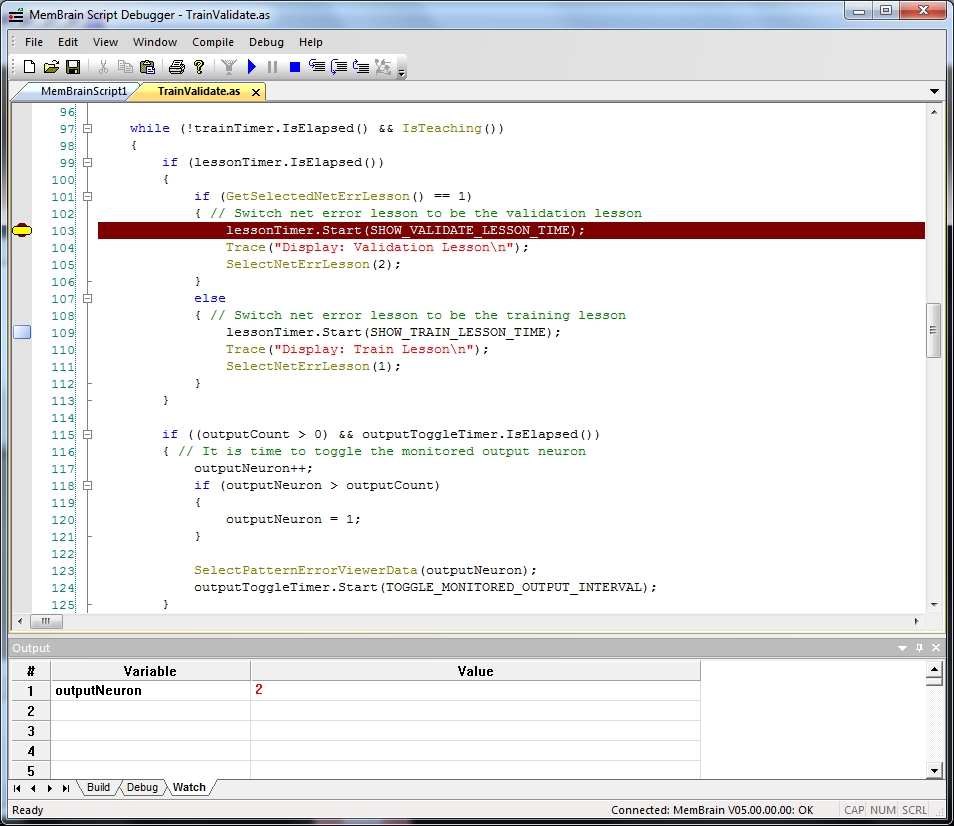Collapse the while loop block at line 97
The width and height of the screenshot is (954, 826).
tap(87, 129)
